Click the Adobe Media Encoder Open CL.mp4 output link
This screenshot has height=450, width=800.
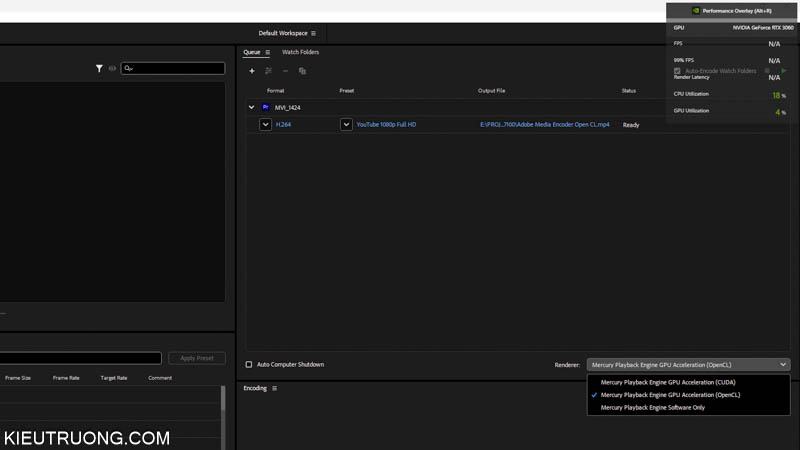pos(544,124)
